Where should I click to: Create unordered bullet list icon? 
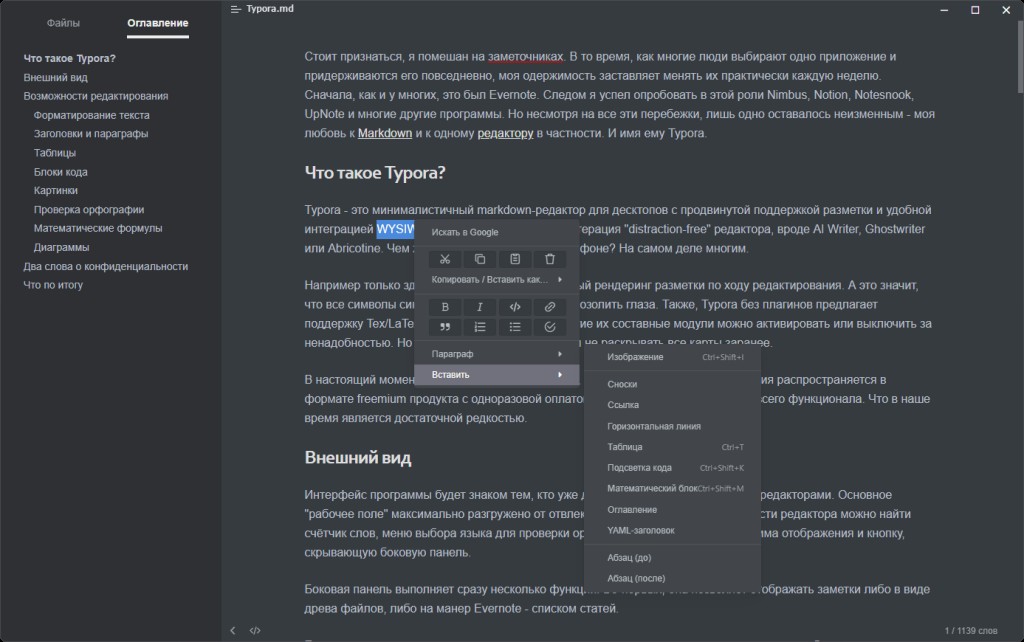point(515,327)
